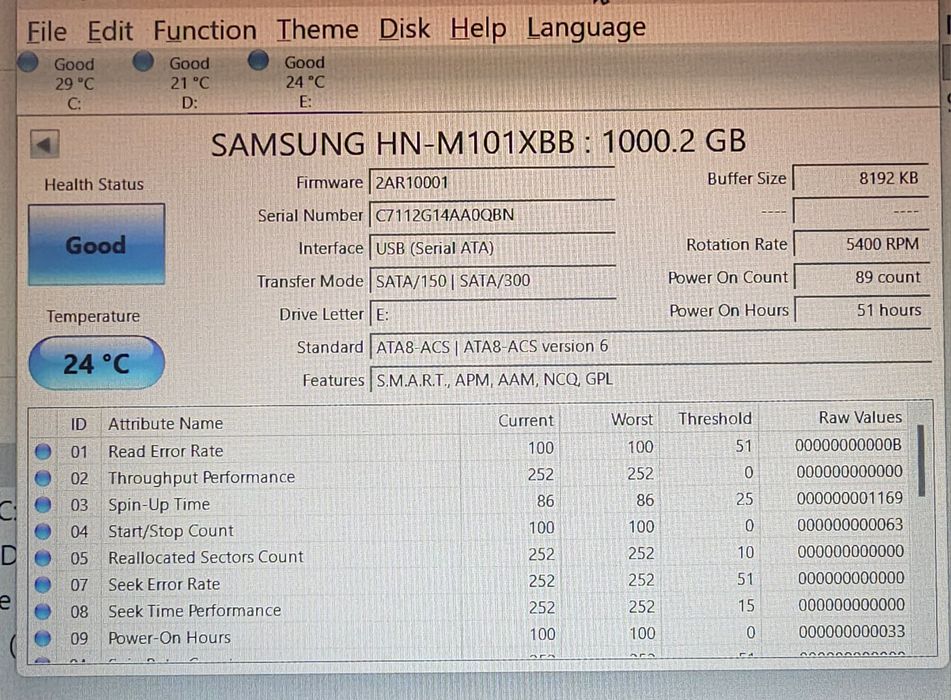Click raw value 000000000063
Image resolution: width=951 pixels, height=700 pixels.
coord(850,525)
